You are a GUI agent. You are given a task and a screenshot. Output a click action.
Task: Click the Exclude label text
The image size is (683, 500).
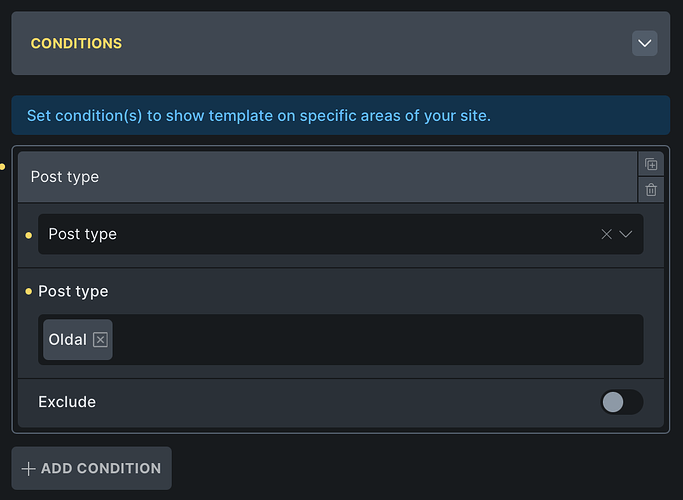tap(67, 402)
